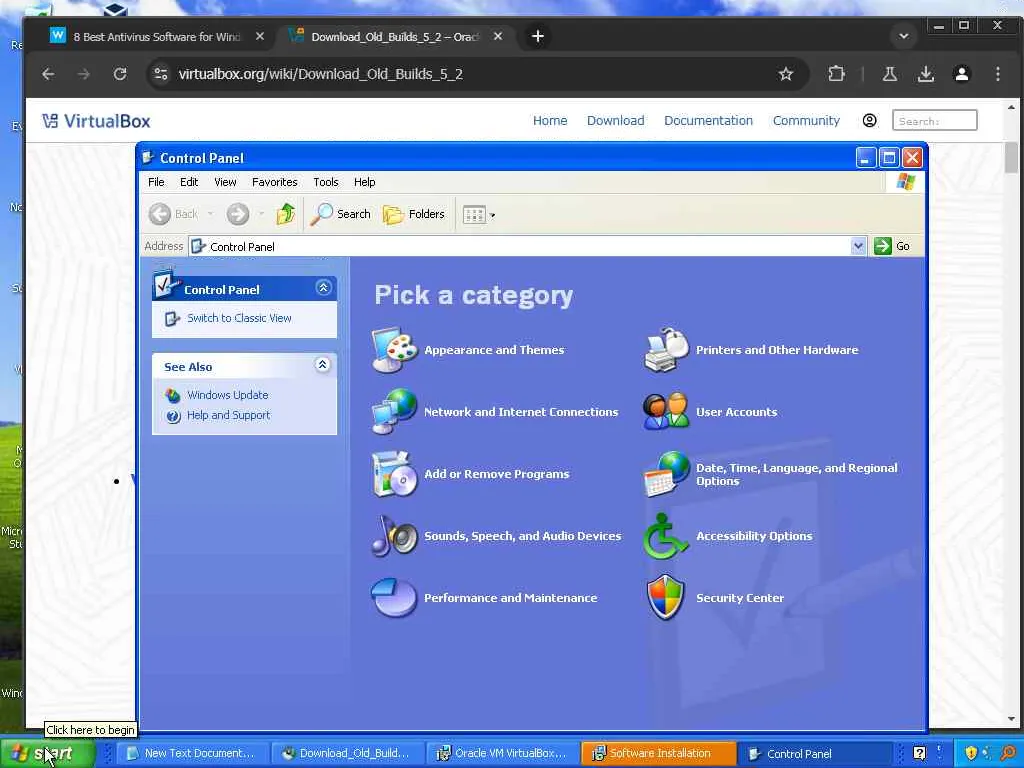Click the Search magnifier toolbar button
The width and height of the screenshot is (1024, 768).
(x=340, y=214)
